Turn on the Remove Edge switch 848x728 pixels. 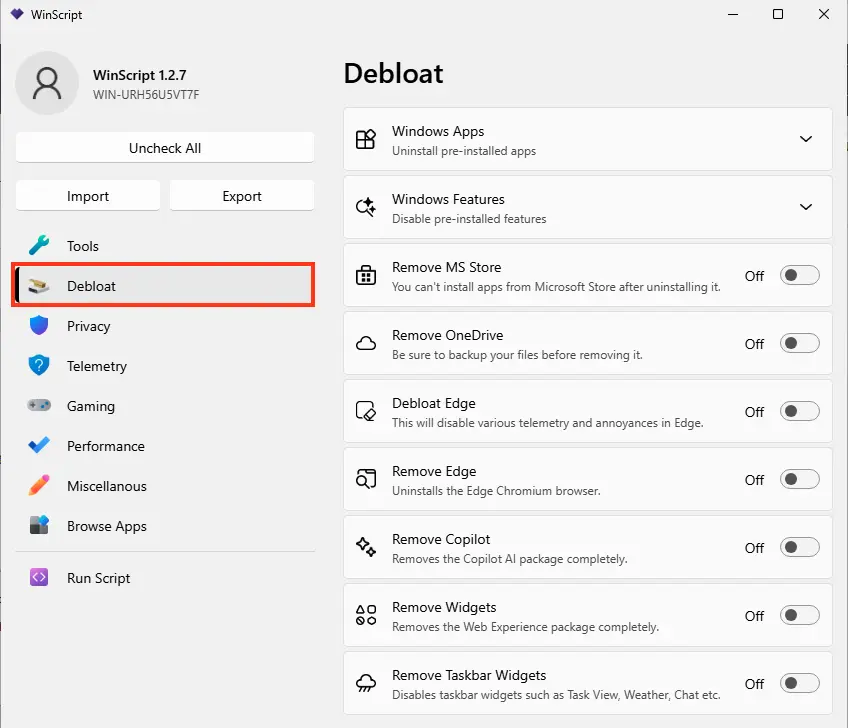point(799,479)
